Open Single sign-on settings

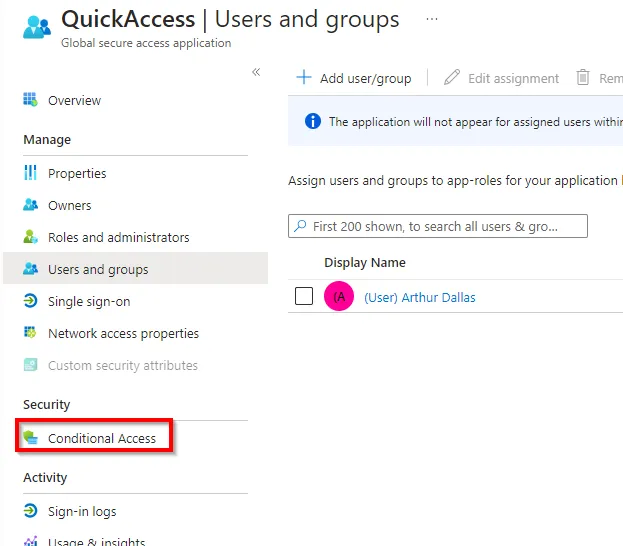(x=89, y=302)
